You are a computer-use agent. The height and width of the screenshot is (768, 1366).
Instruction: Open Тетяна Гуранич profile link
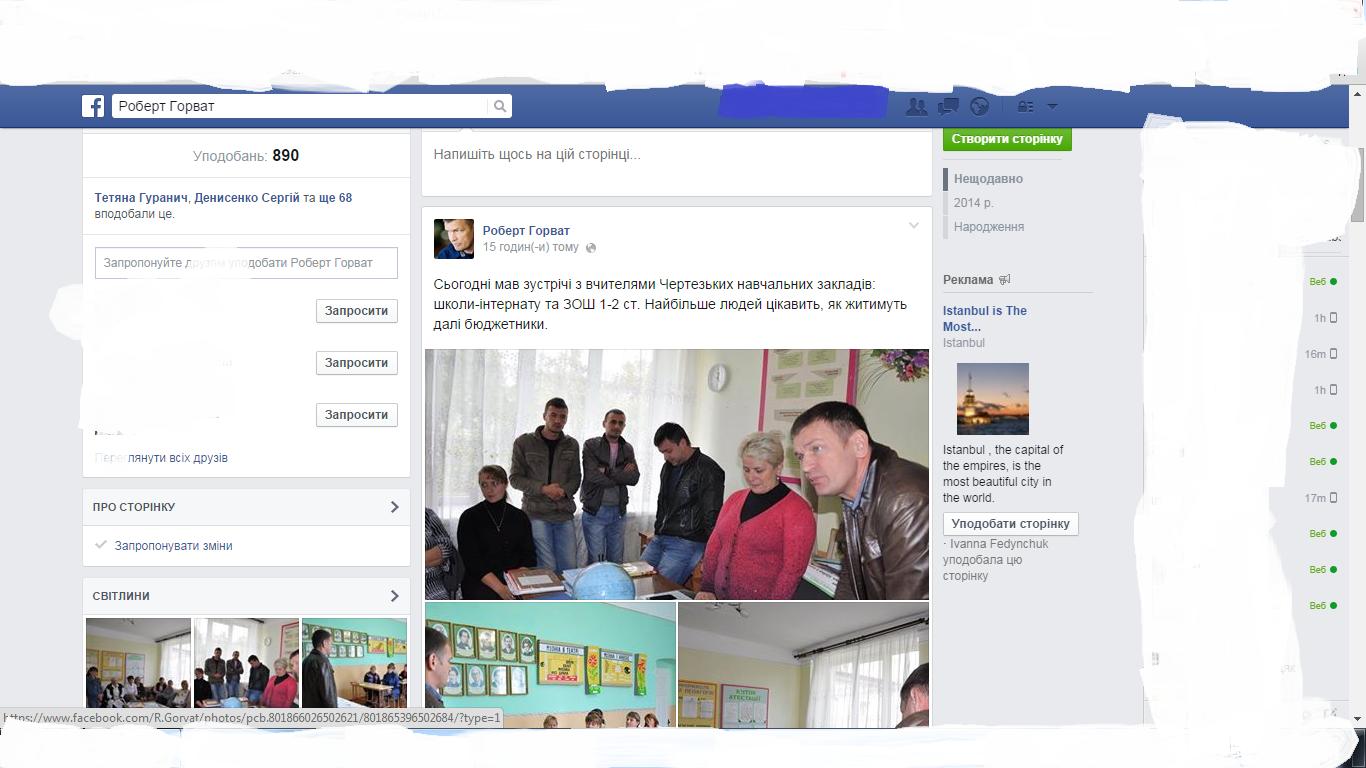(141, 198)
